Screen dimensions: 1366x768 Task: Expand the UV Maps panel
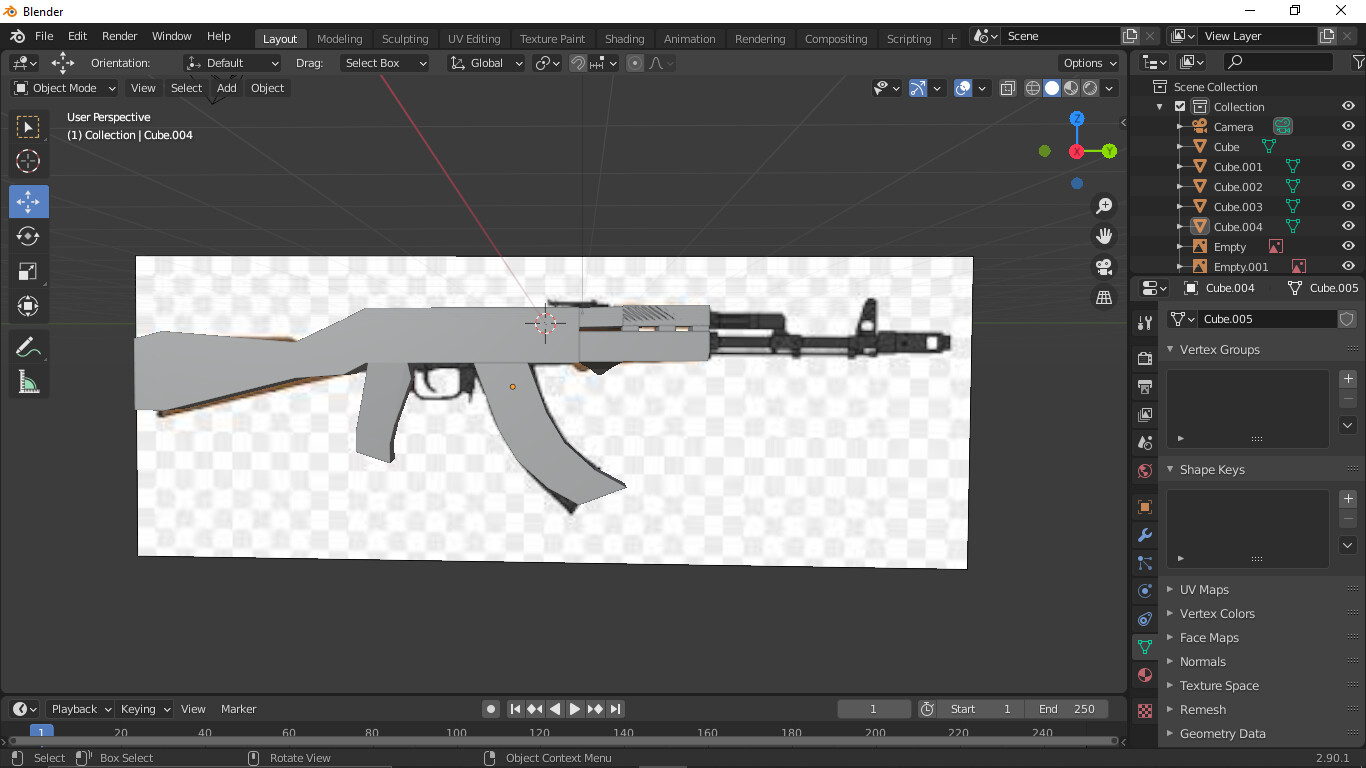(x=1204, y=590)
